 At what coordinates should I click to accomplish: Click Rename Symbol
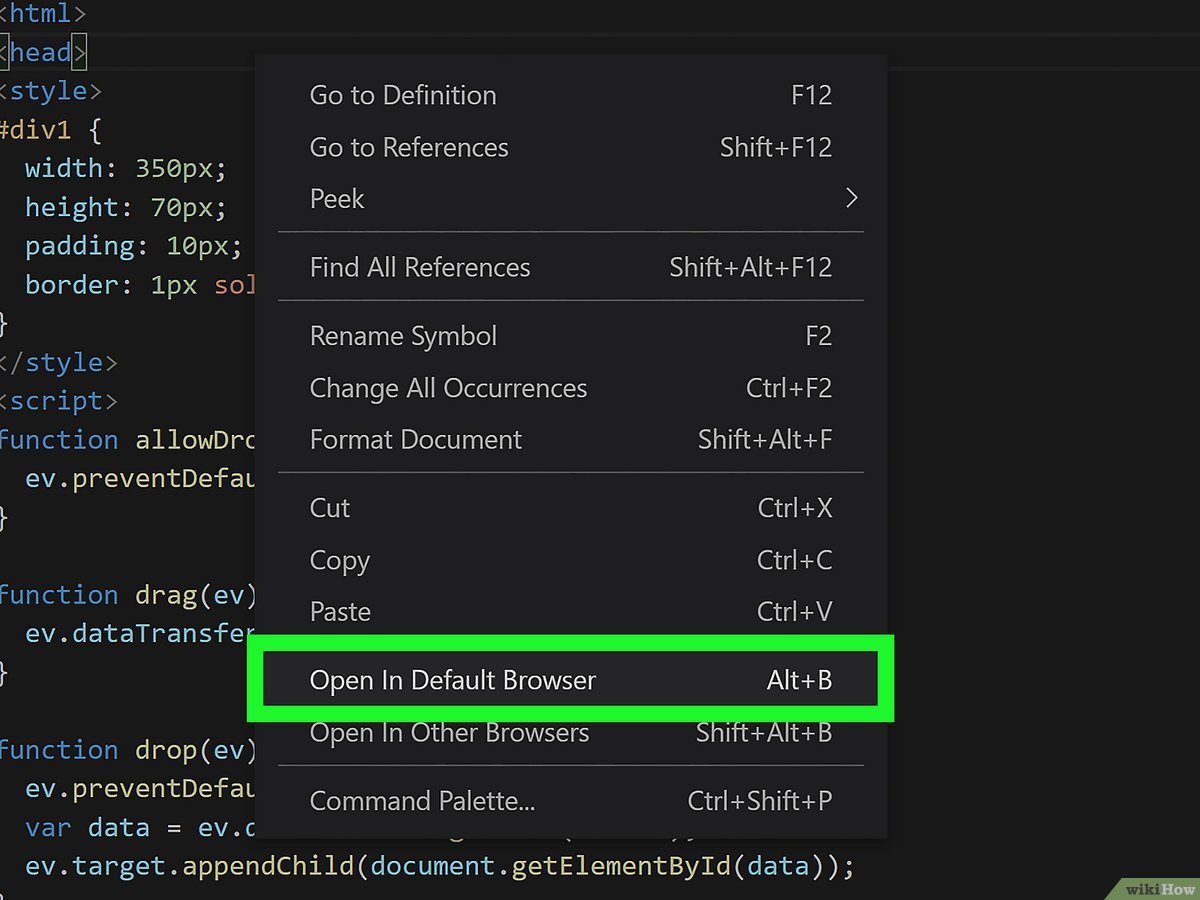tap(403, 336)
